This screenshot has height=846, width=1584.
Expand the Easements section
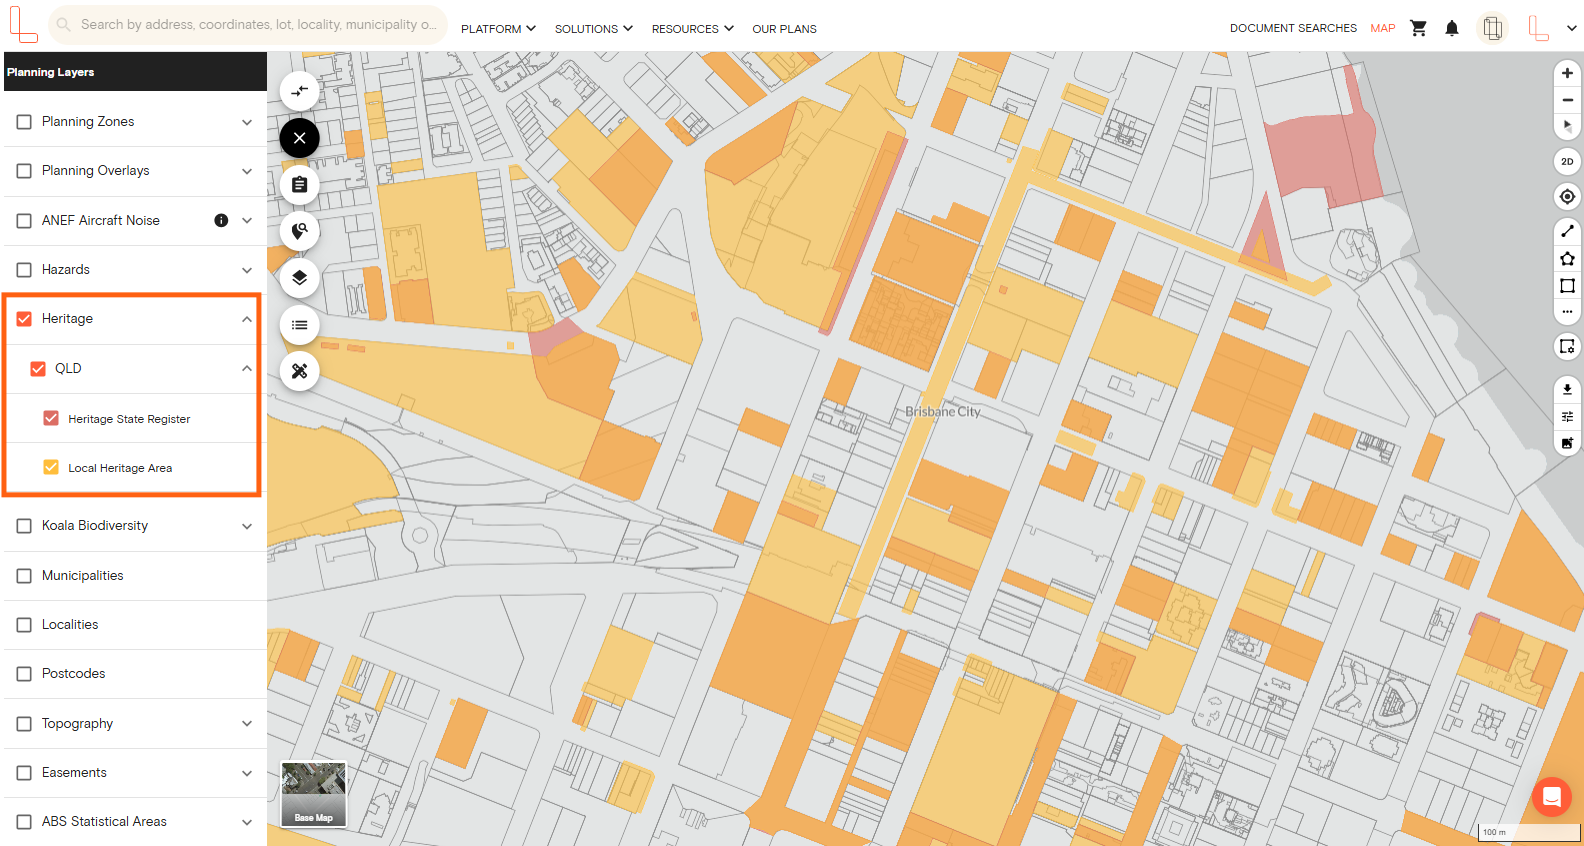coord(247,773)
